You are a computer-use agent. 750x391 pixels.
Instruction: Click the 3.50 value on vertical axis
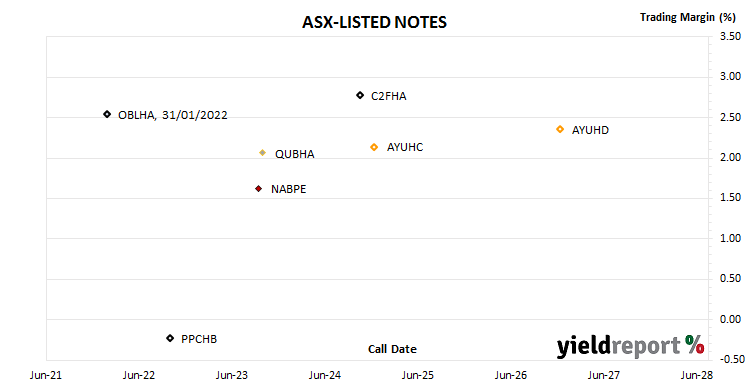(x=730, y=36)
